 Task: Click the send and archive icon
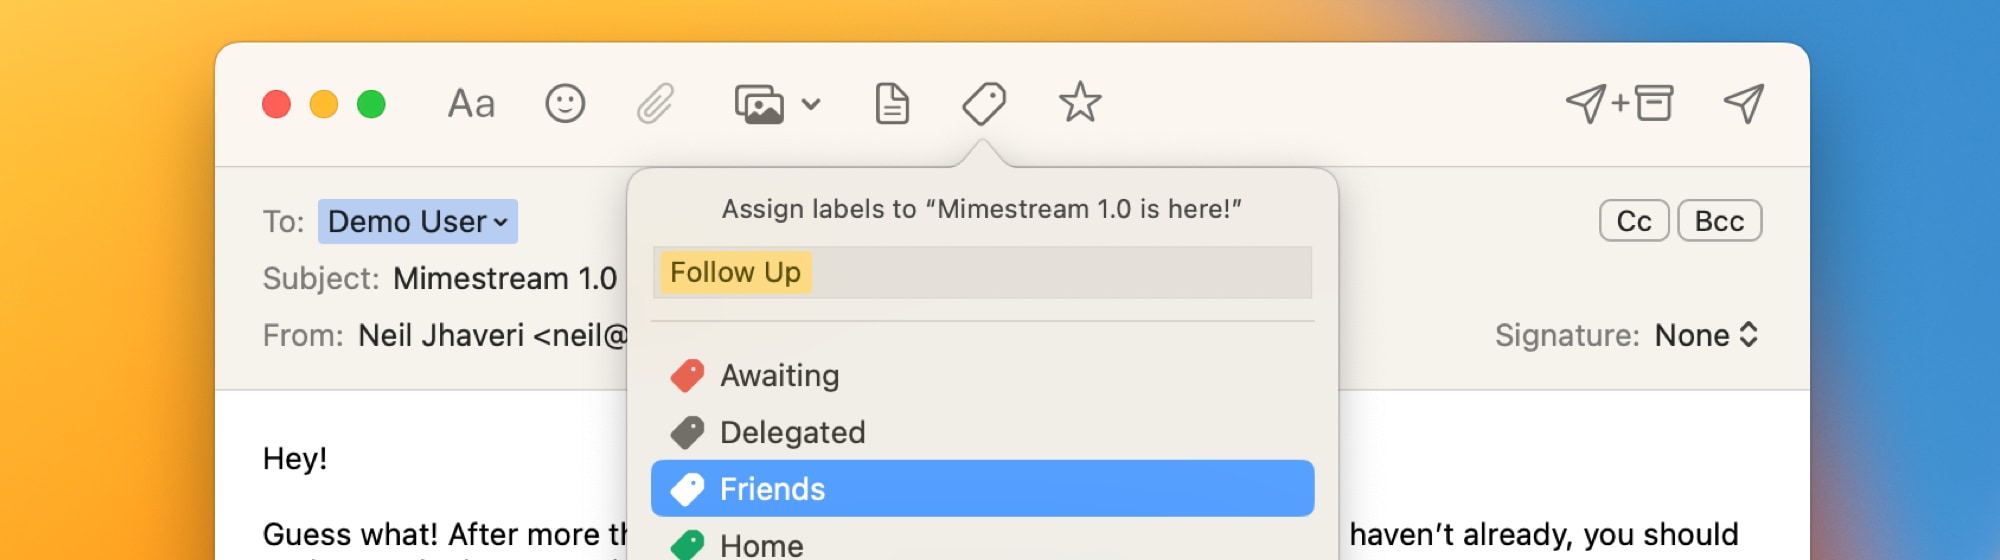pos(1619,104)
